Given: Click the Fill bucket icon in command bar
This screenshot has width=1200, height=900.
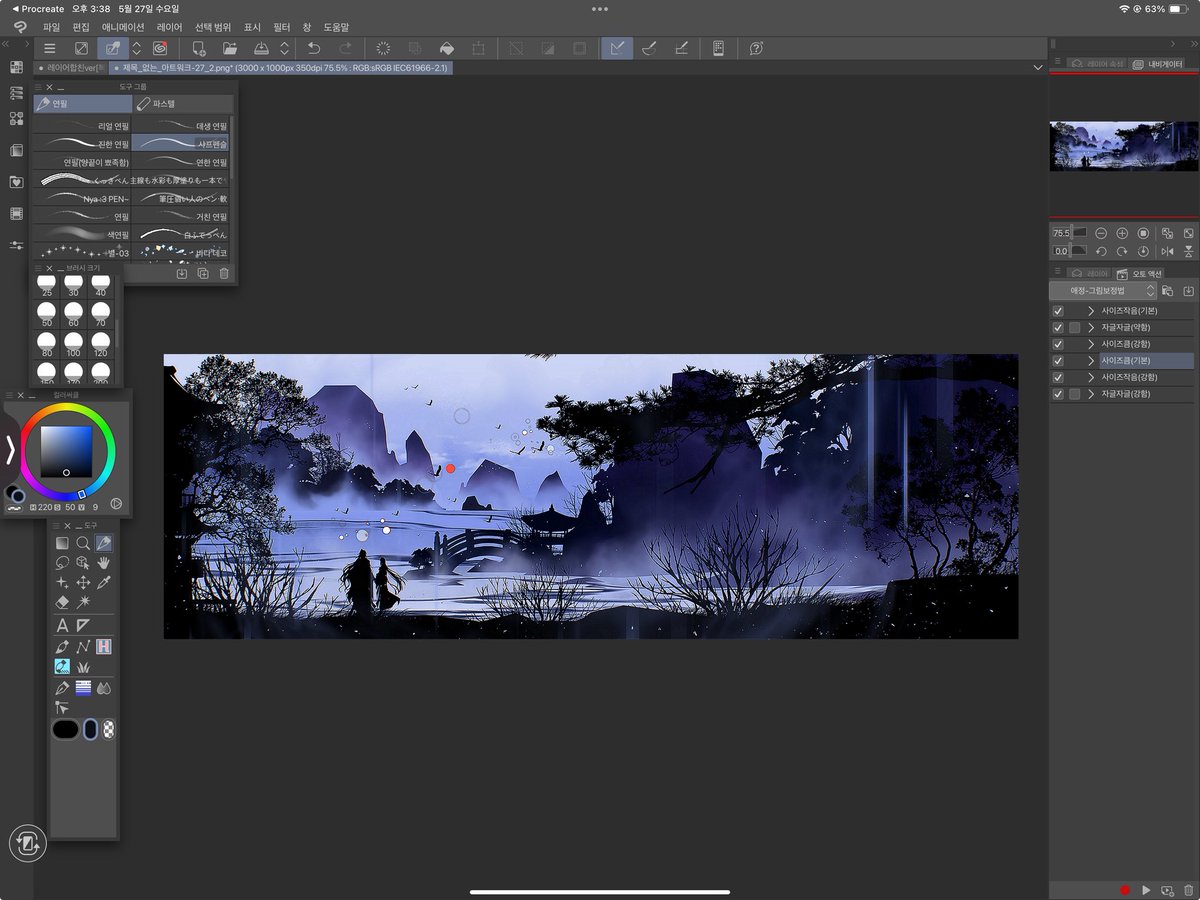Looking at the screenshot, I should coord(447,48).
